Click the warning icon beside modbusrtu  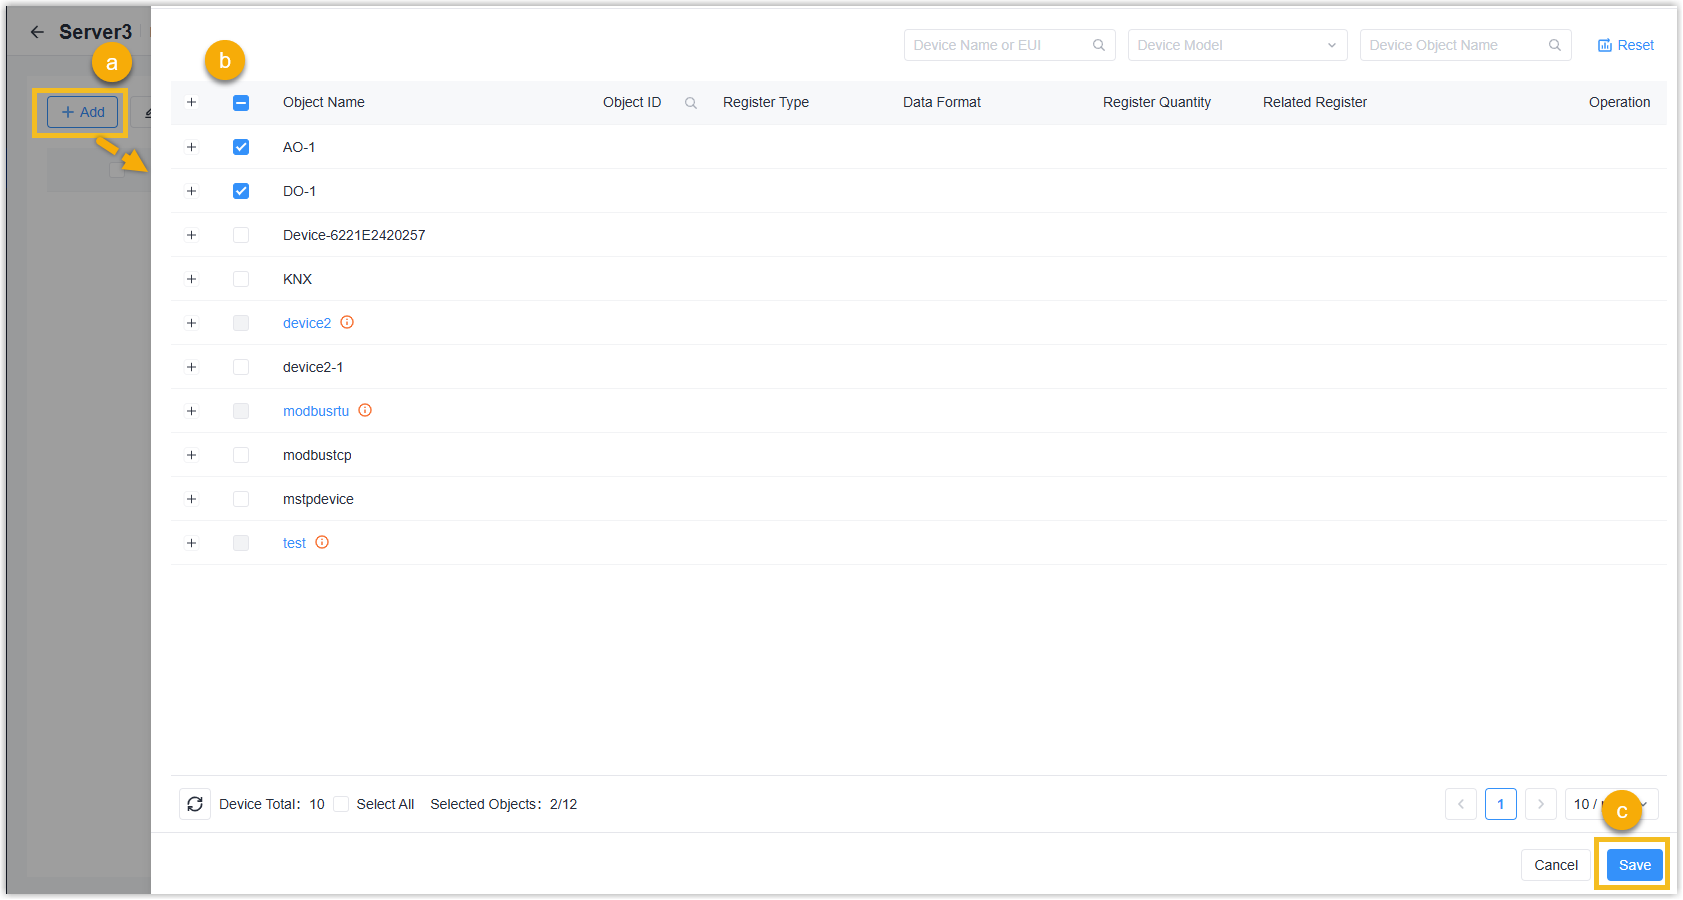pyautogui.click(x=365, y=410)
